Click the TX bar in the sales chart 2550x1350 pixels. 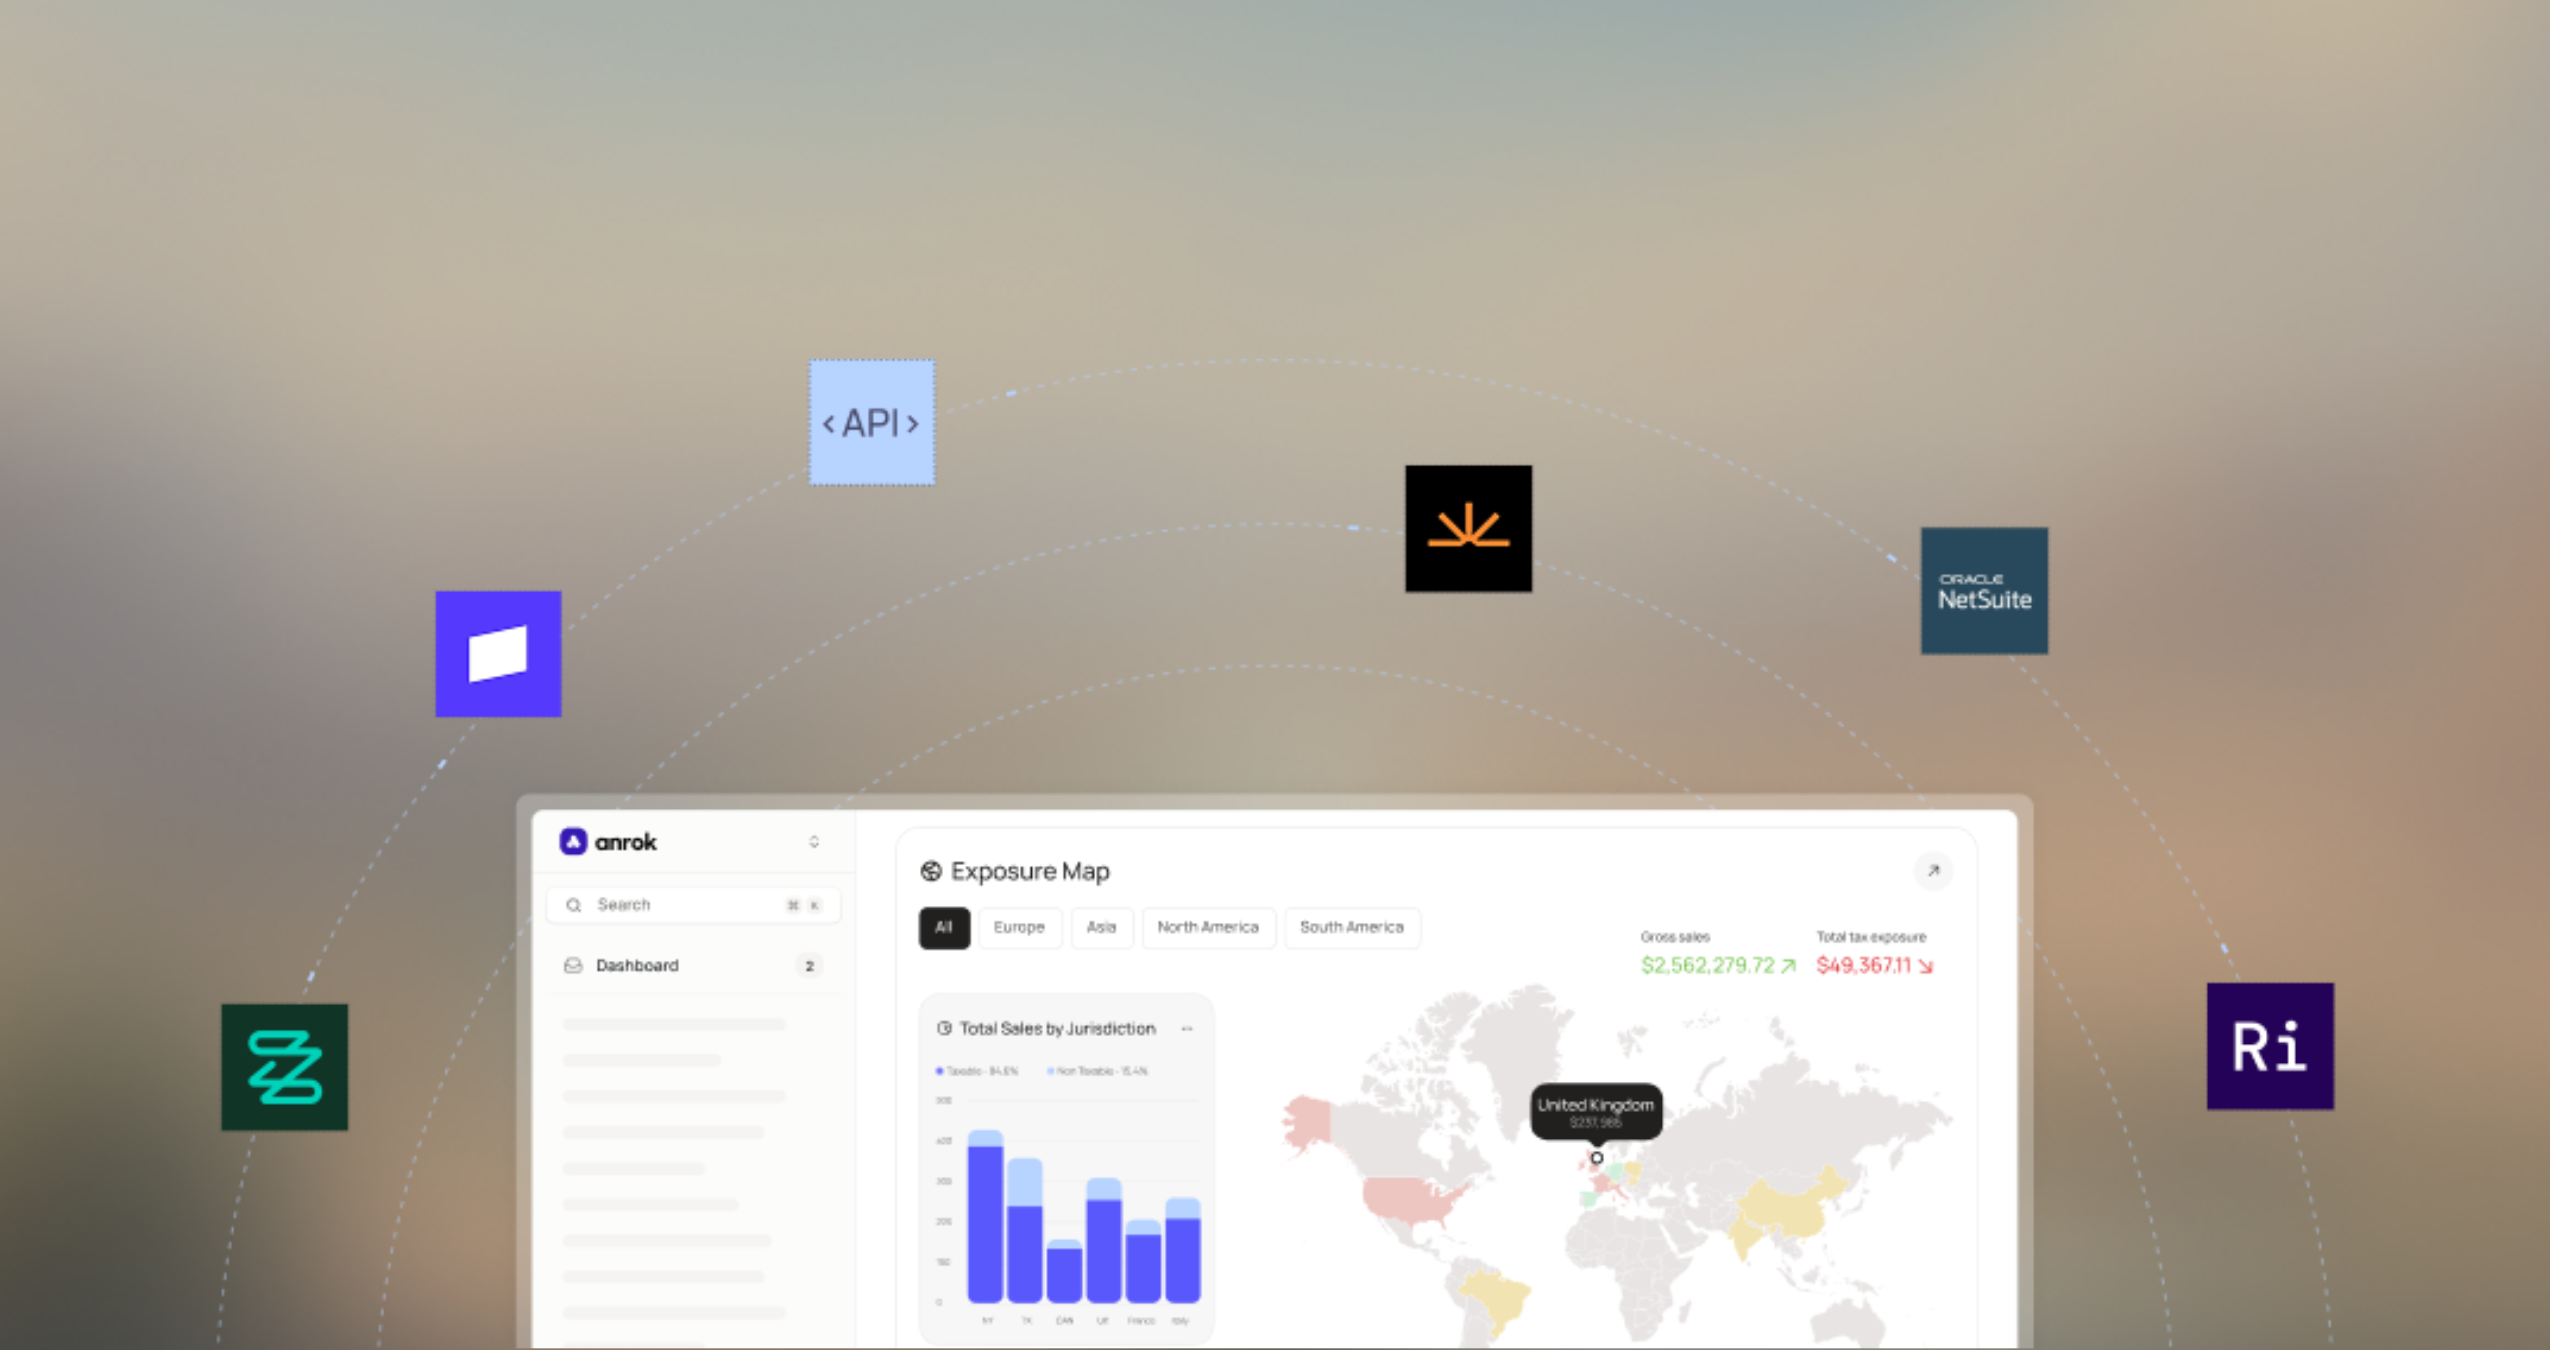1025,1230
